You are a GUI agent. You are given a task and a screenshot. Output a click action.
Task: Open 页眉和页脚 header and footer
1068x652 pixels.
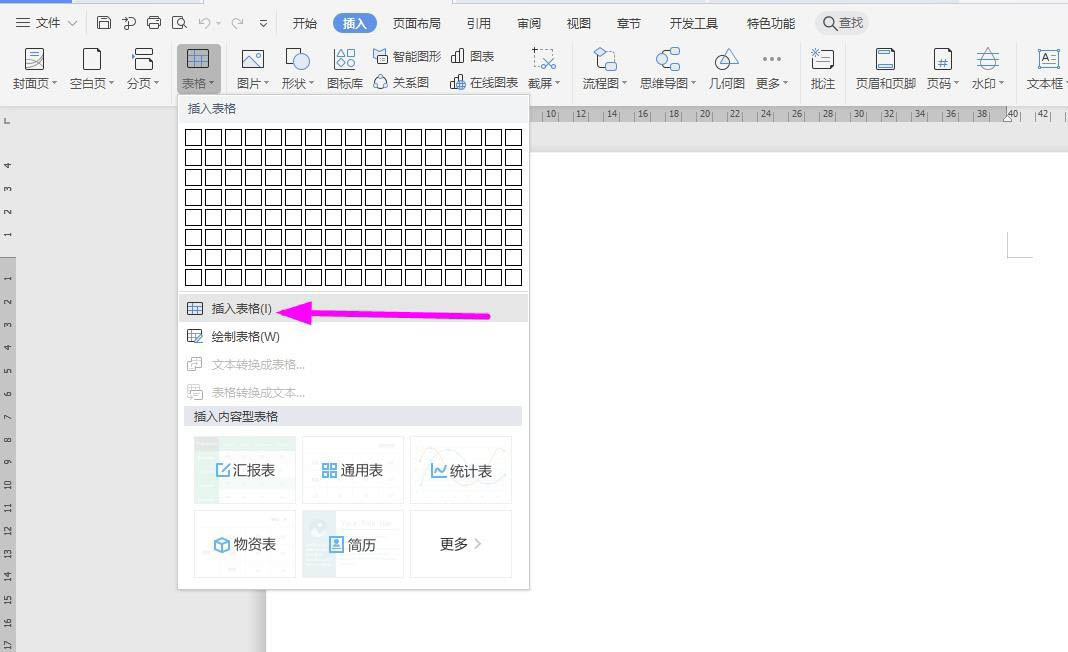point(885,68)
